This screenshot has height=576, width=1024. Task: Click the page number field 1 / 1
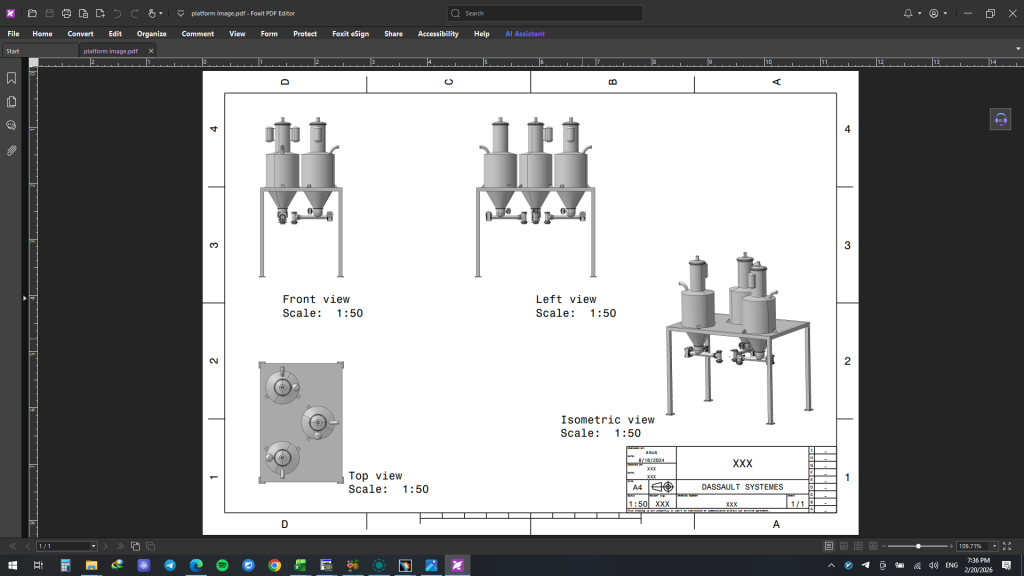63,546
